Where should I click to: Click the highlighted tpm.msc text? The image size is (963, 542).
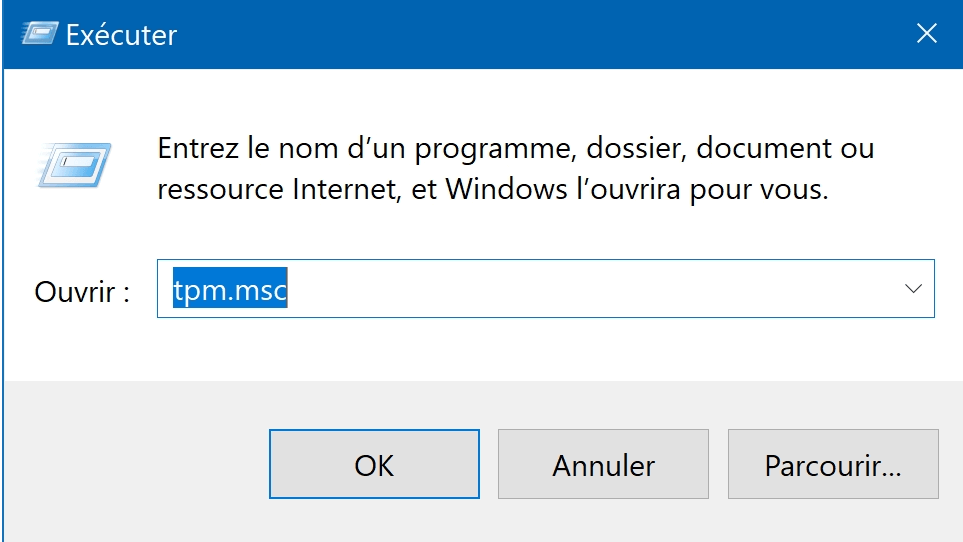(x=230, y=289)
